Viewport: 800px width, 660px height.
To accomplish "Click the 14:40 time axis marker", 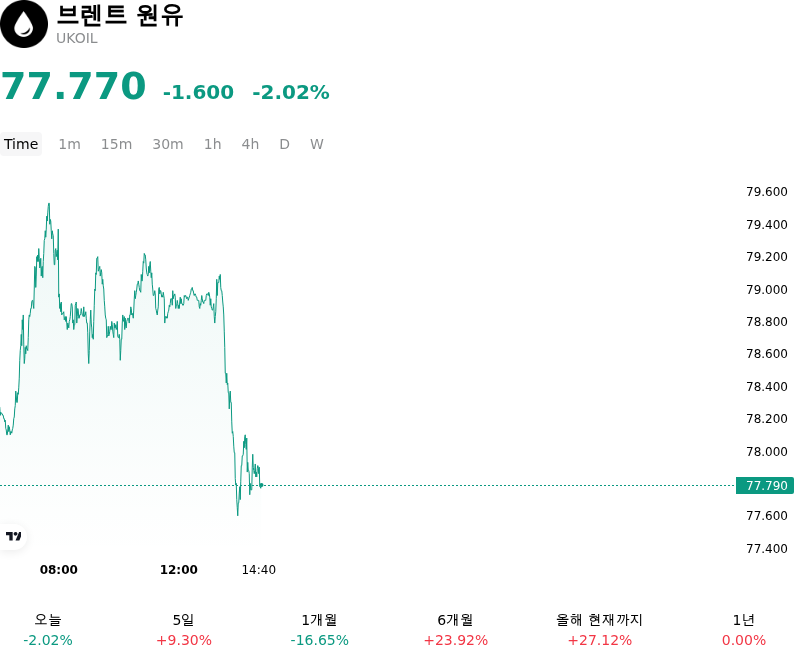I will point(259,570).
